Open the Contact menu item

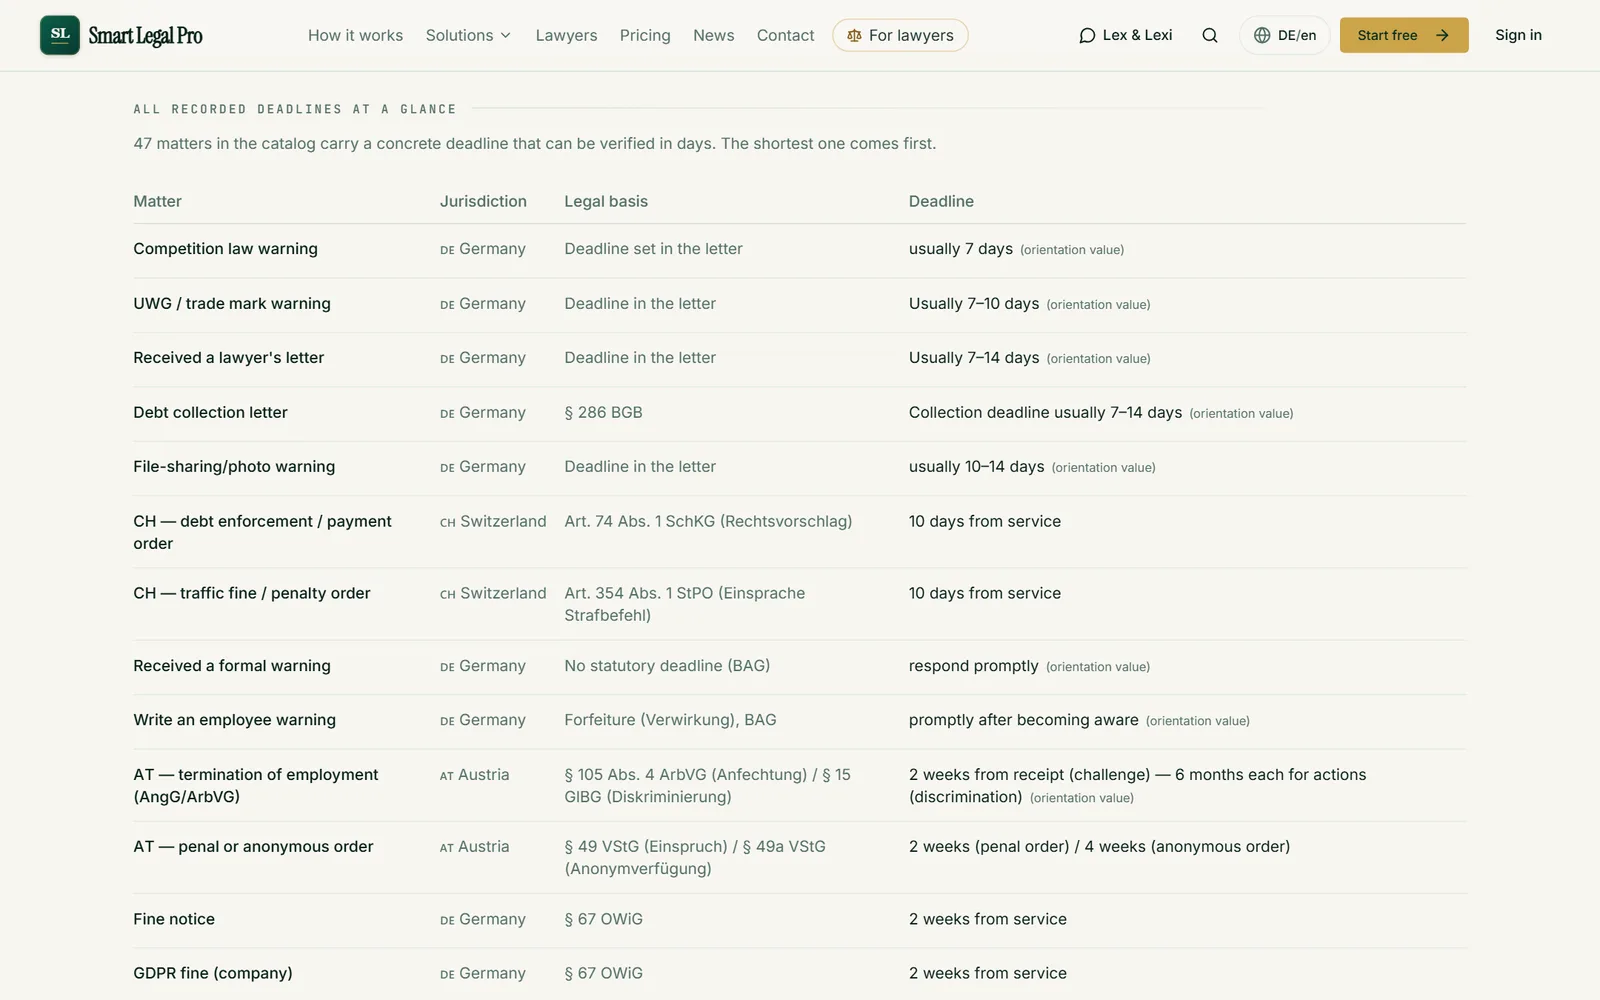(785, 35)
